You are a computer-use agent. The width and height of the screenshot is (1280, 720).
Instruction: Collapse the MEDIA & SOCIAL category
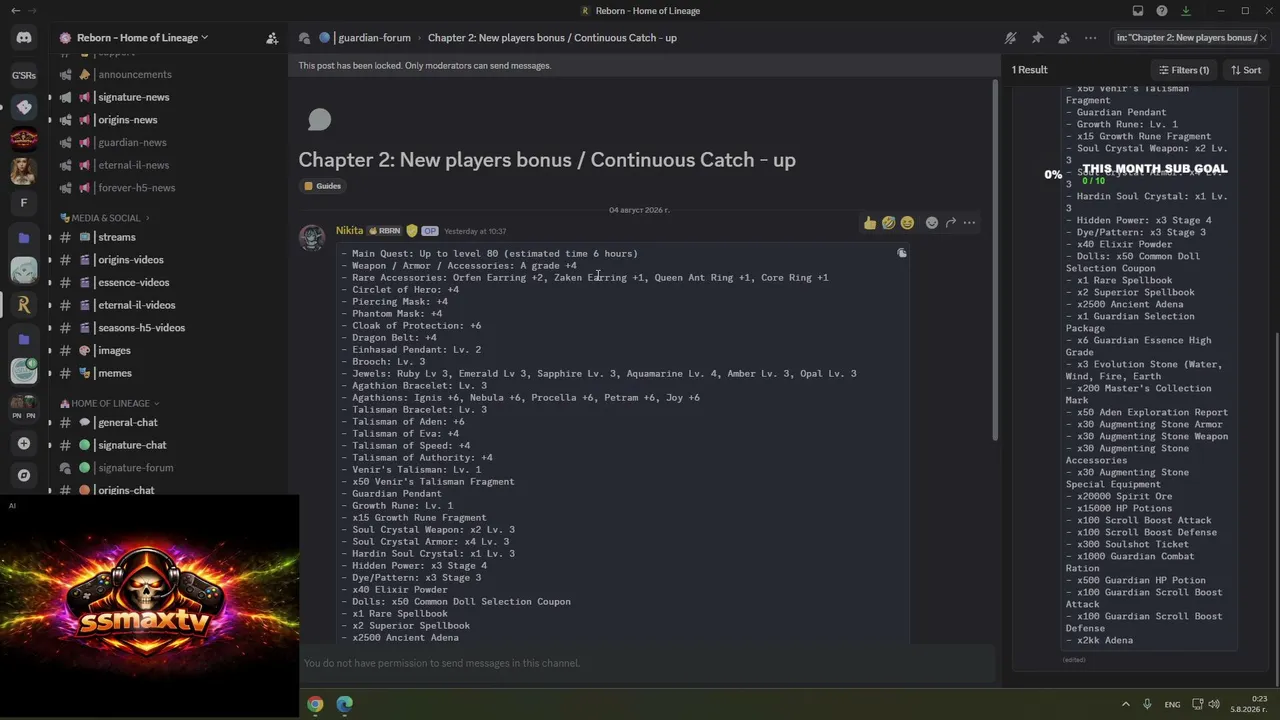(x=104, y=218)
